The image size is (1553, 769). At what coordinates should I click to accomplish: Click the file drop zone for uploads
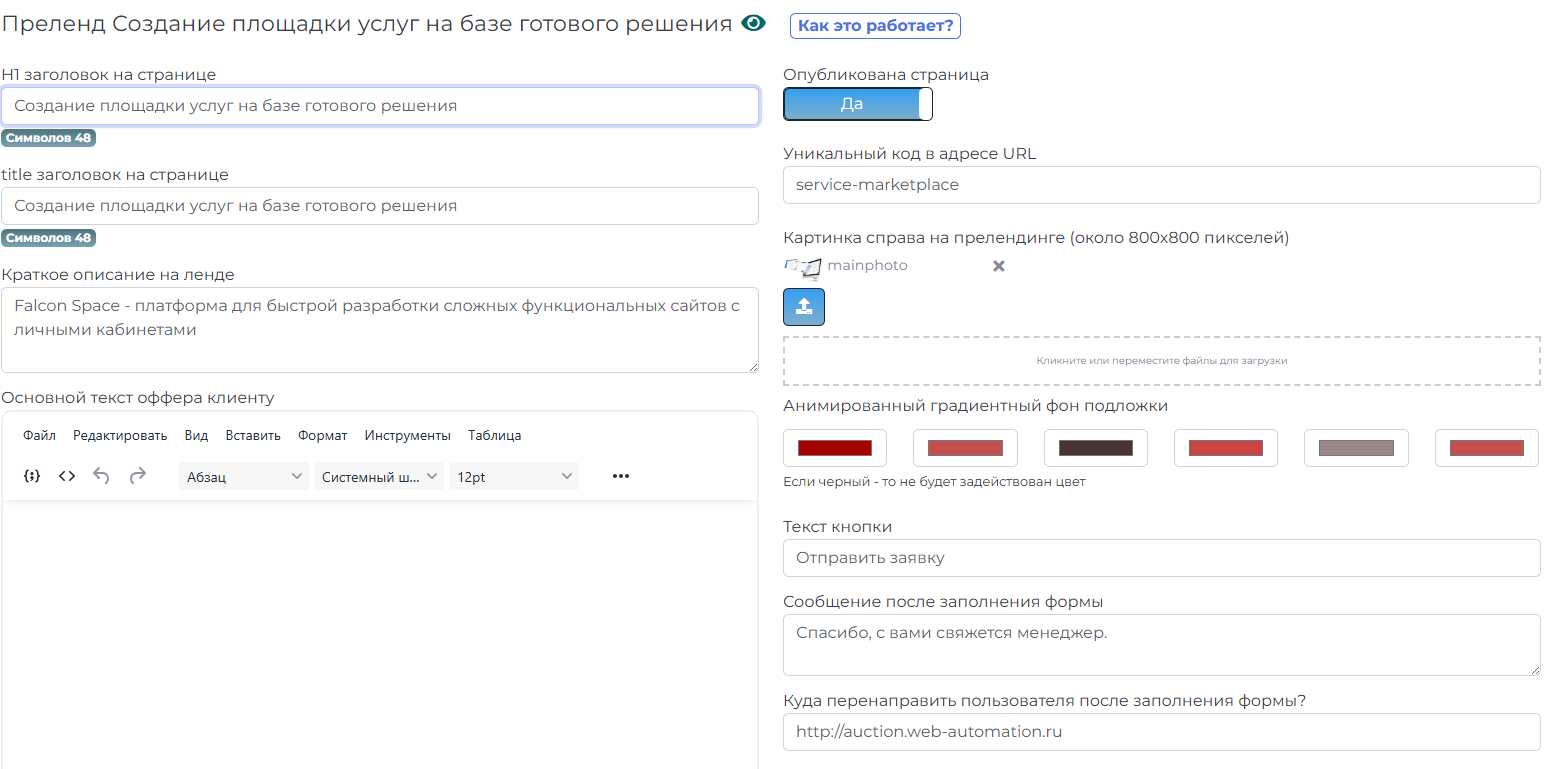[x=1161, y=360]
